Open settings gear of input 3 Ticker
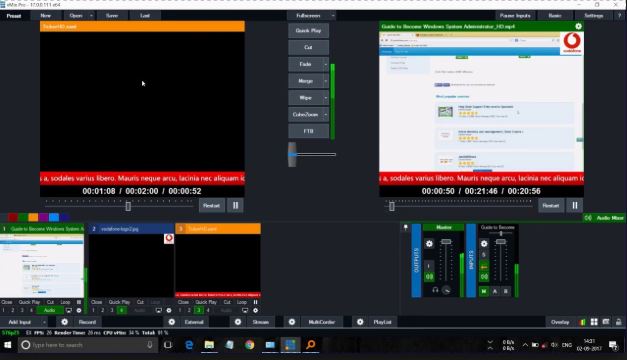The height and width of the screenshot is (360, 627). 256,310
